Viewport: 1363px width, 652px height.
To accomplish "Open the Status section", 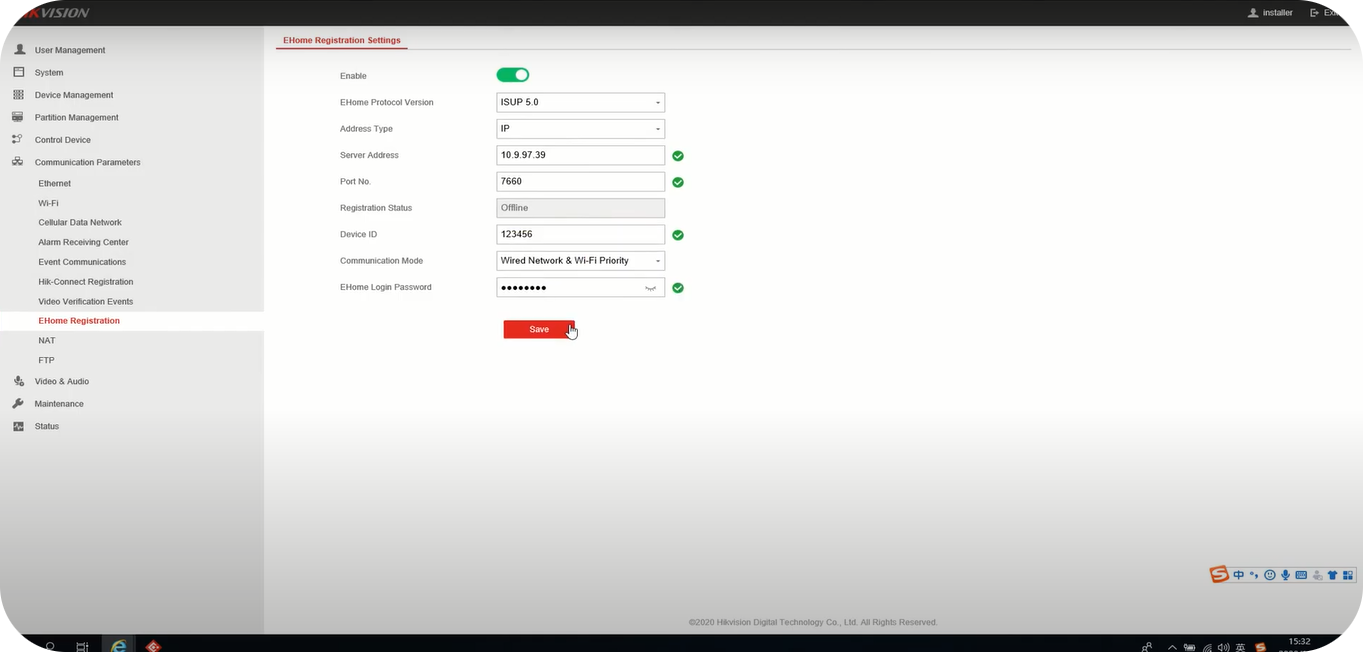I will (46, 426).
